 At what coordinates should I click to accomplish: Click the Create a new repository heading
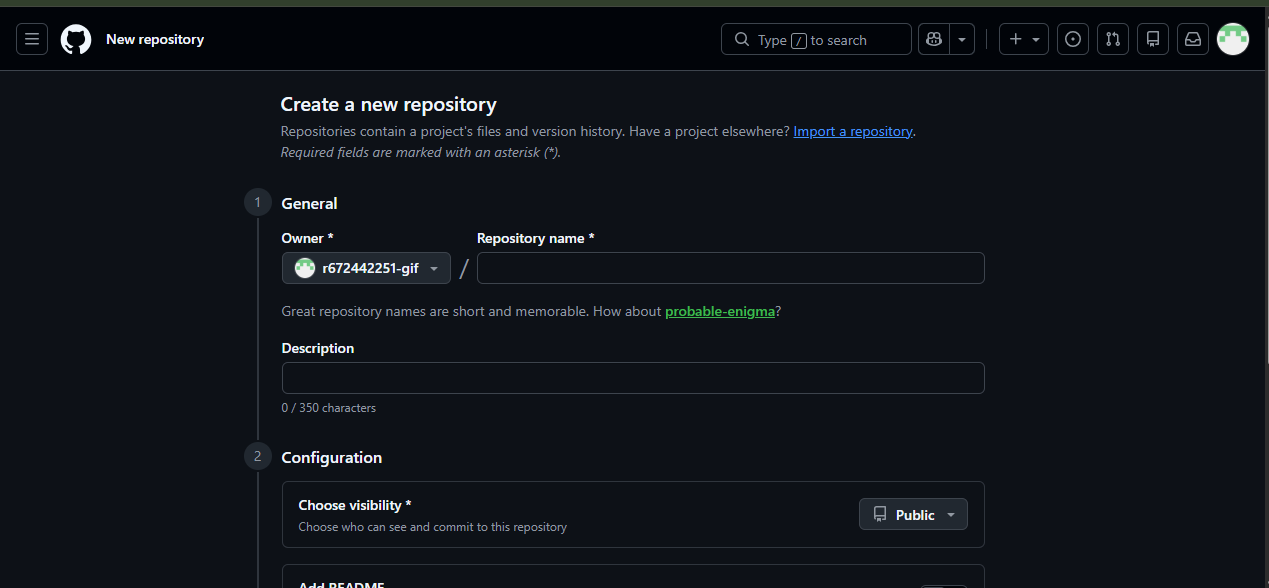pos(388,104)
